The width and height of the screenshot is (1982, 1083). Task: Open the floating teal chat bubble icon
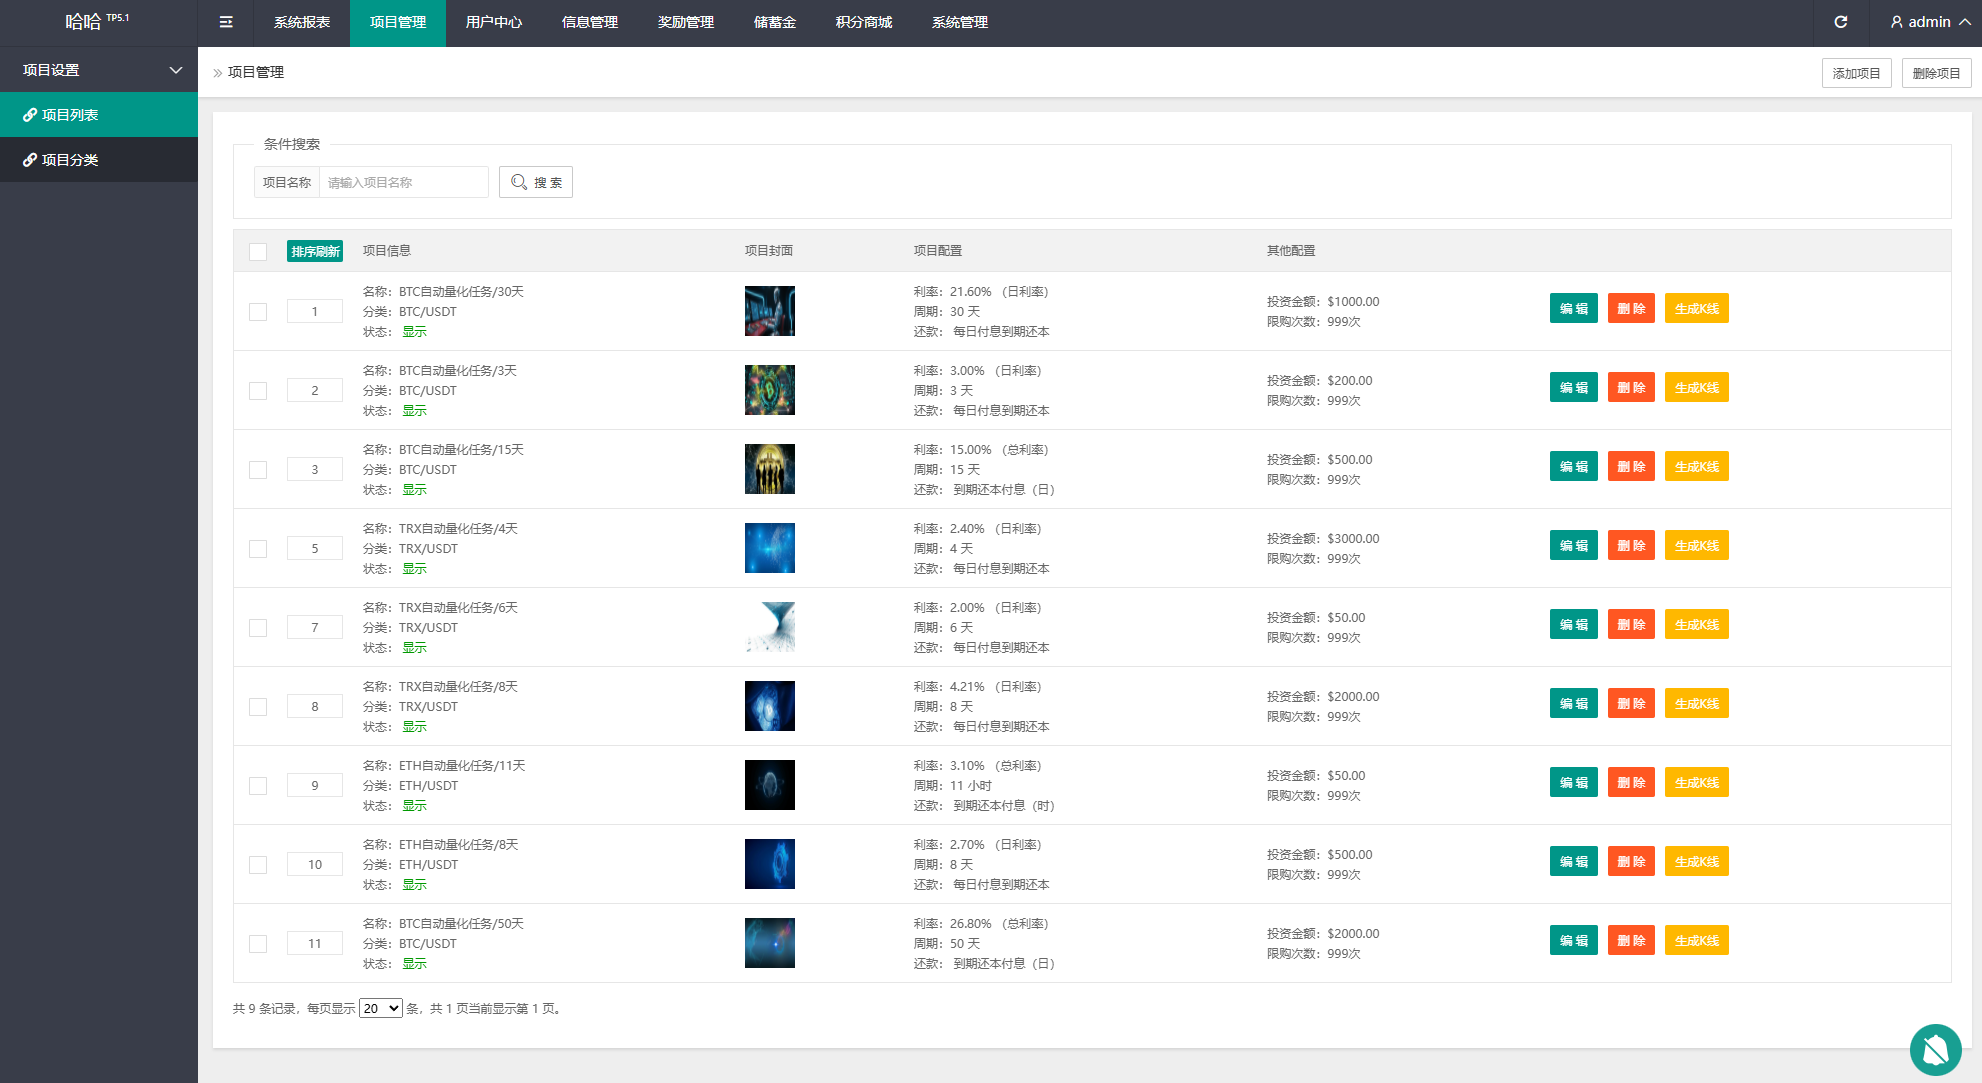[x=1935, y=1049]
